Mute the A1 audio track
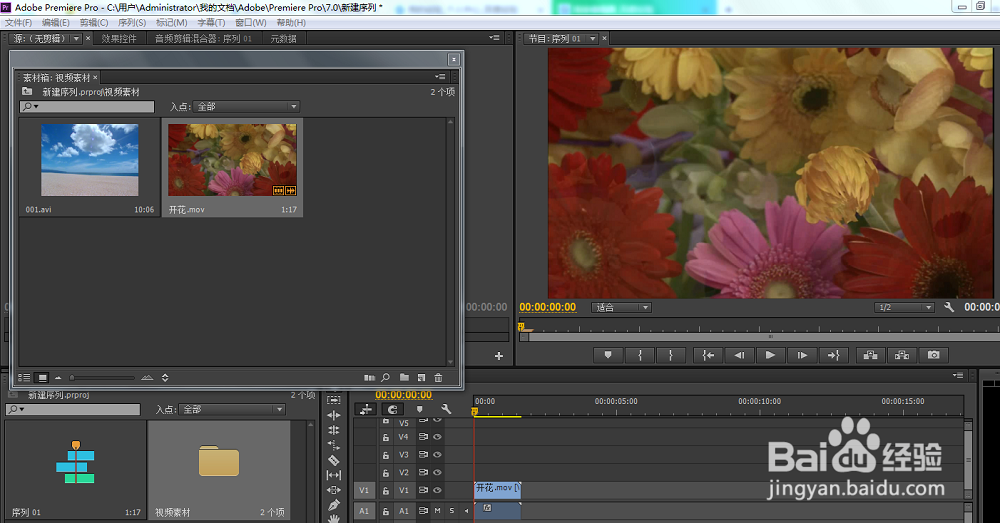Screen dimensions: 1000x523 click(438, 511)
